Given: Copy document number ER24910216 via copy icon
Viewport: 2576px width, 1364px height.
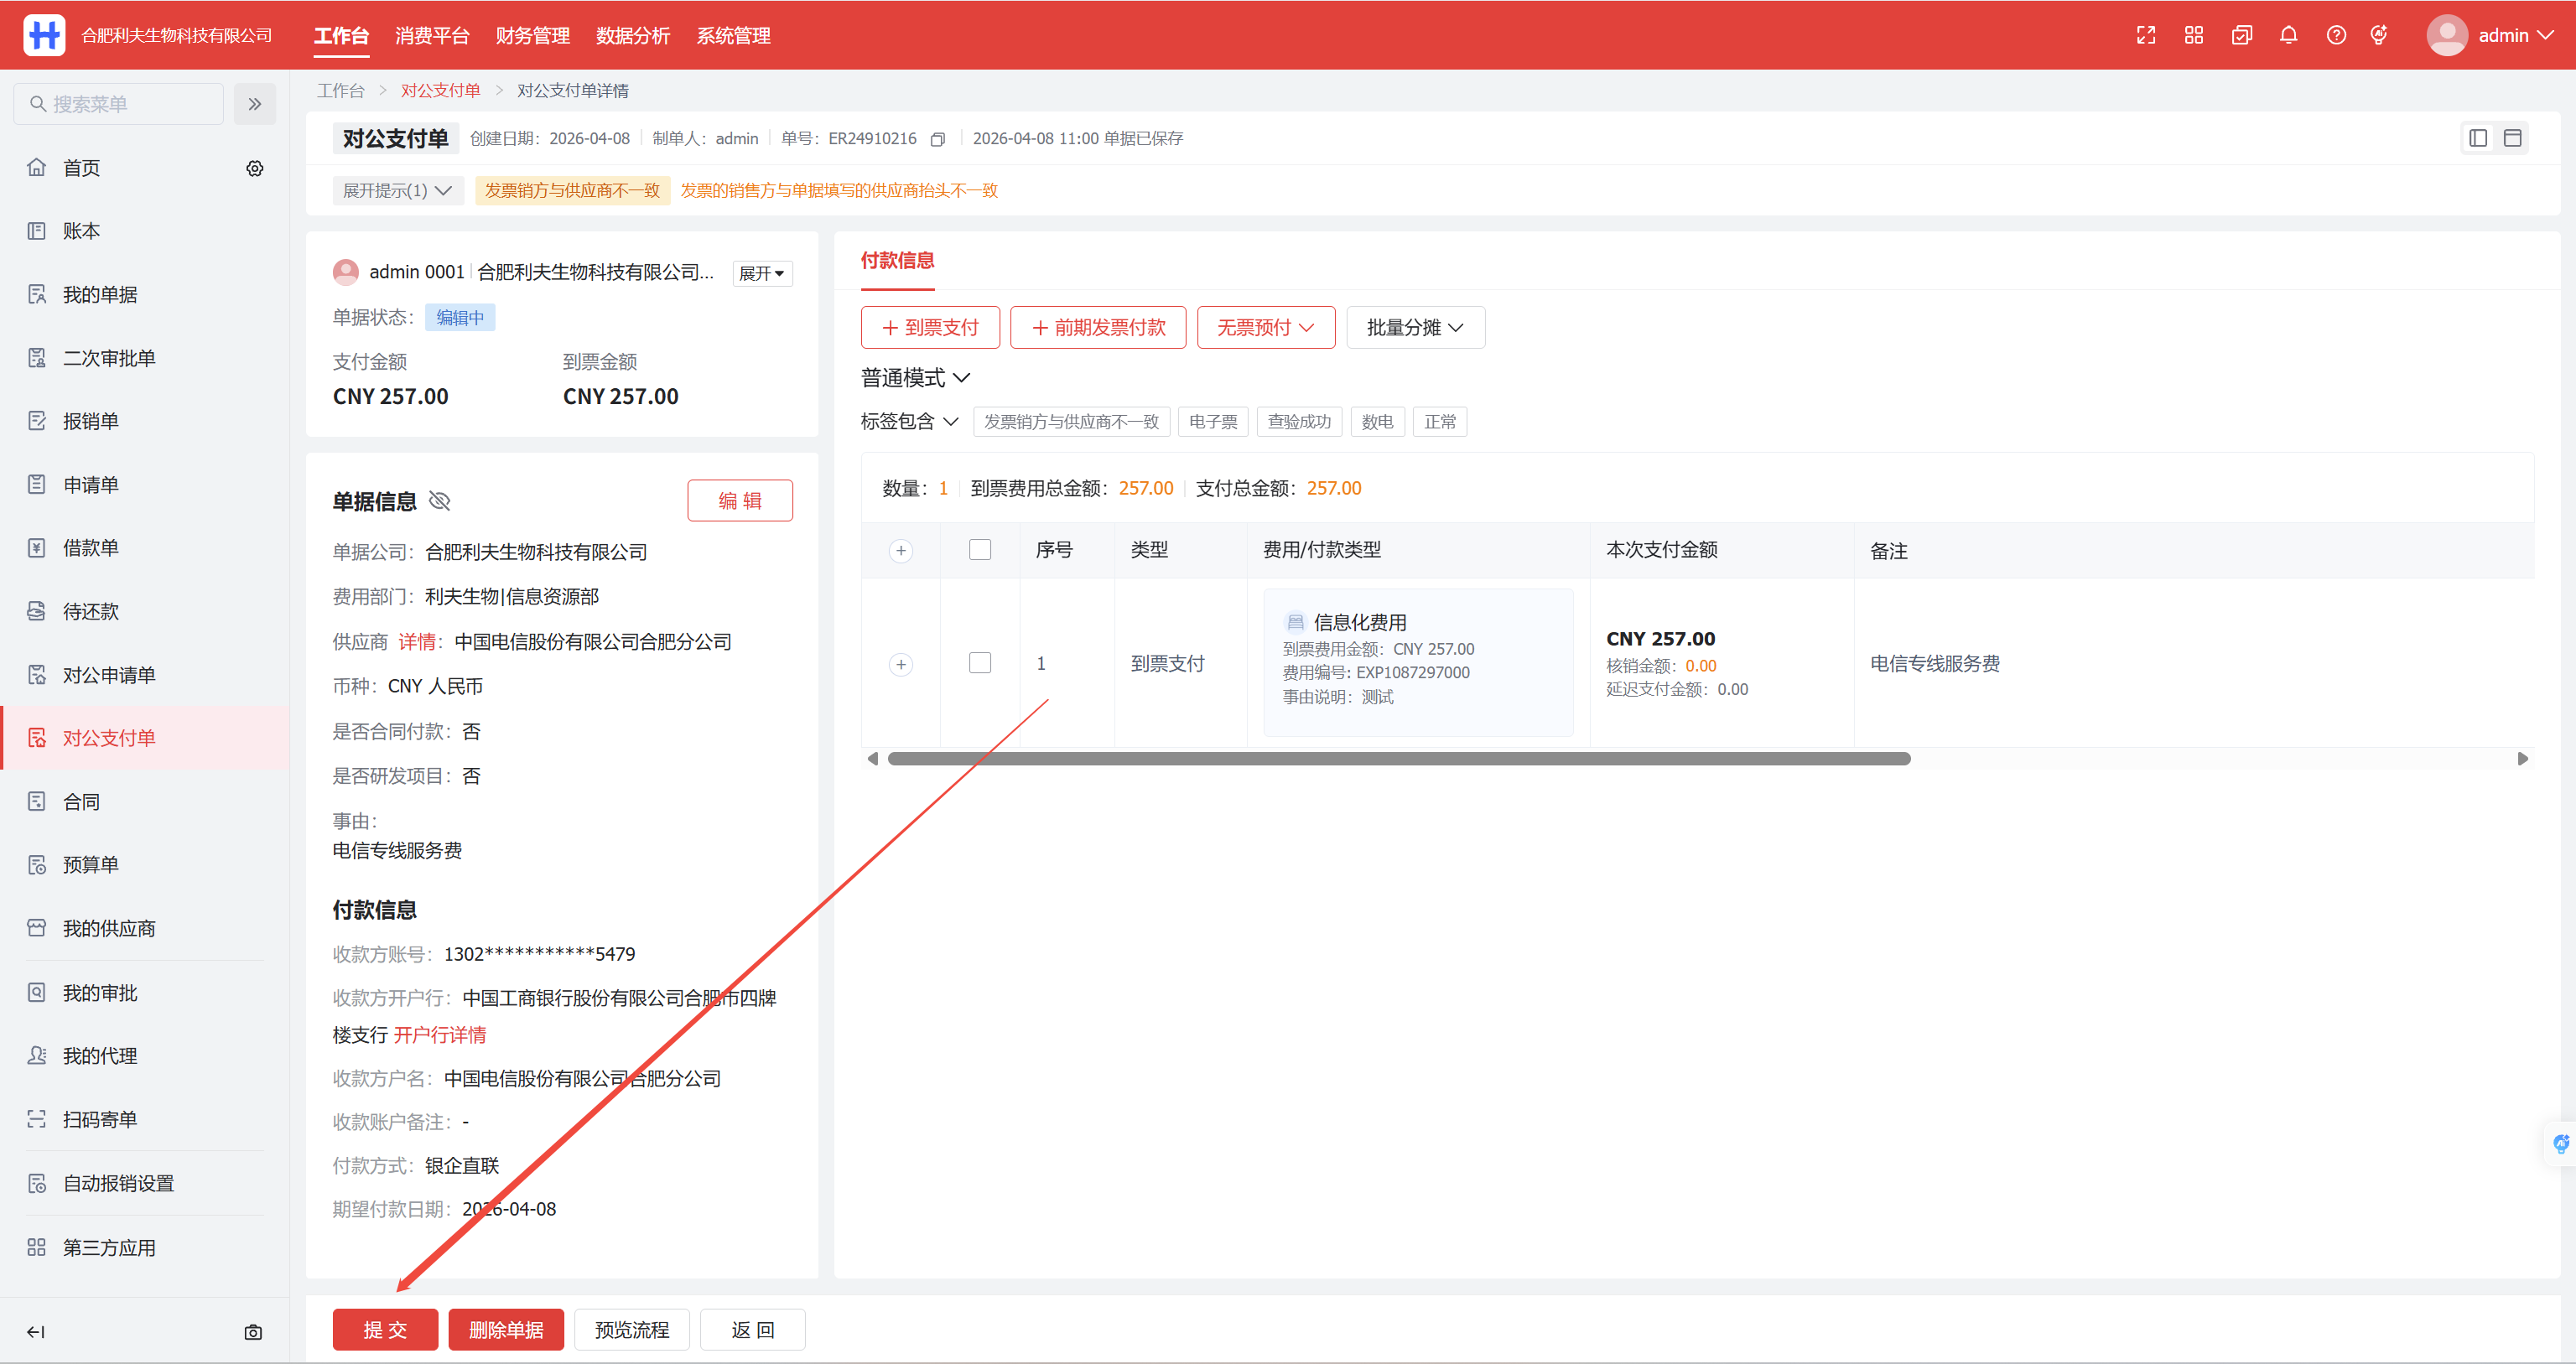Looking at the screenshot, I should [937, 139].
